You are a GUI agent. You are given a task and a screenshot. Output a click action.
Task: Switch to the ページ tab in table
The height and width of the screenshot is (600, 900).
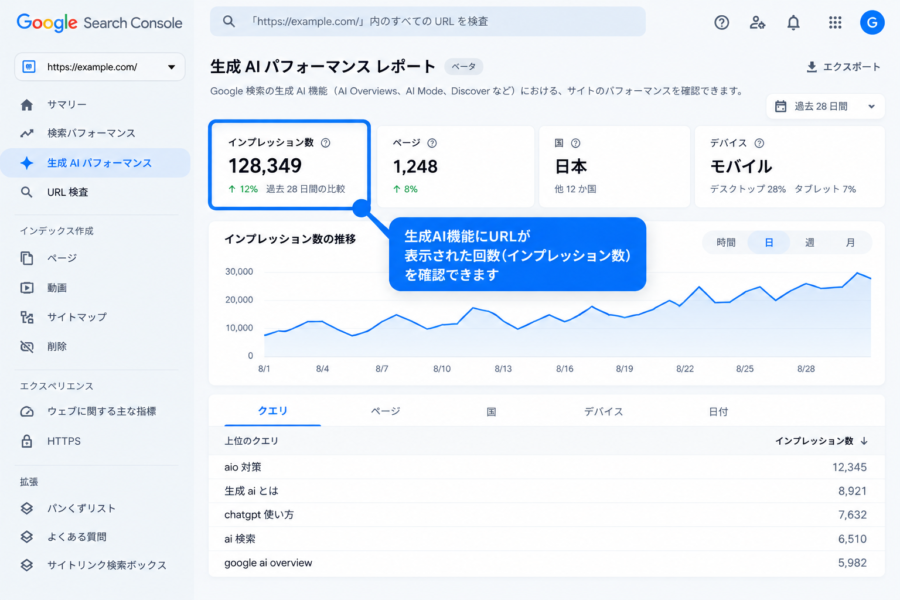[385, 411]
